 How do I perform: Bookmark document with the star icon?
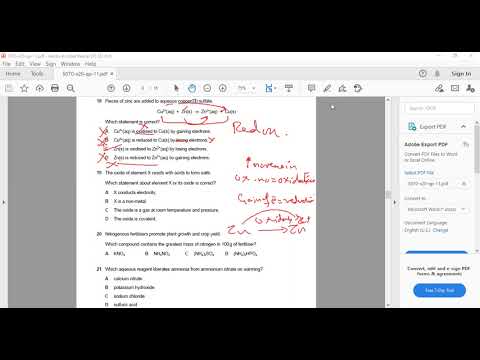click(x=24, y=88)
